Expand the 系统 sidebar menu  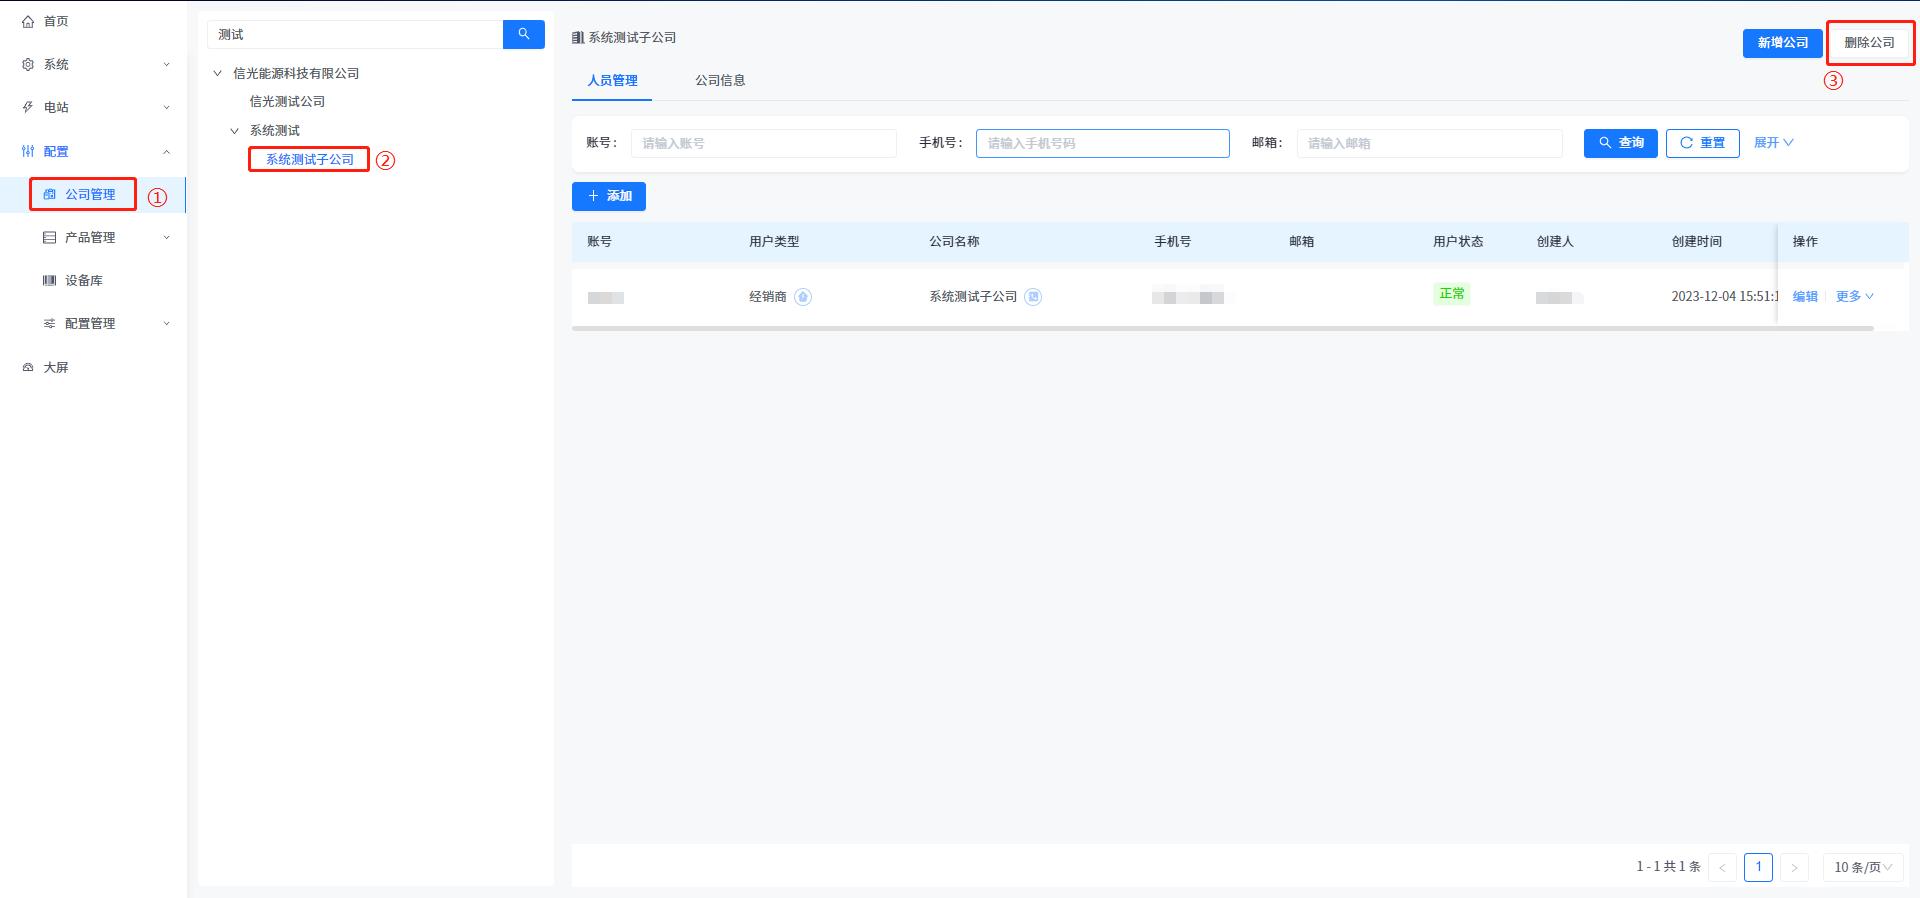coord(95,64)
